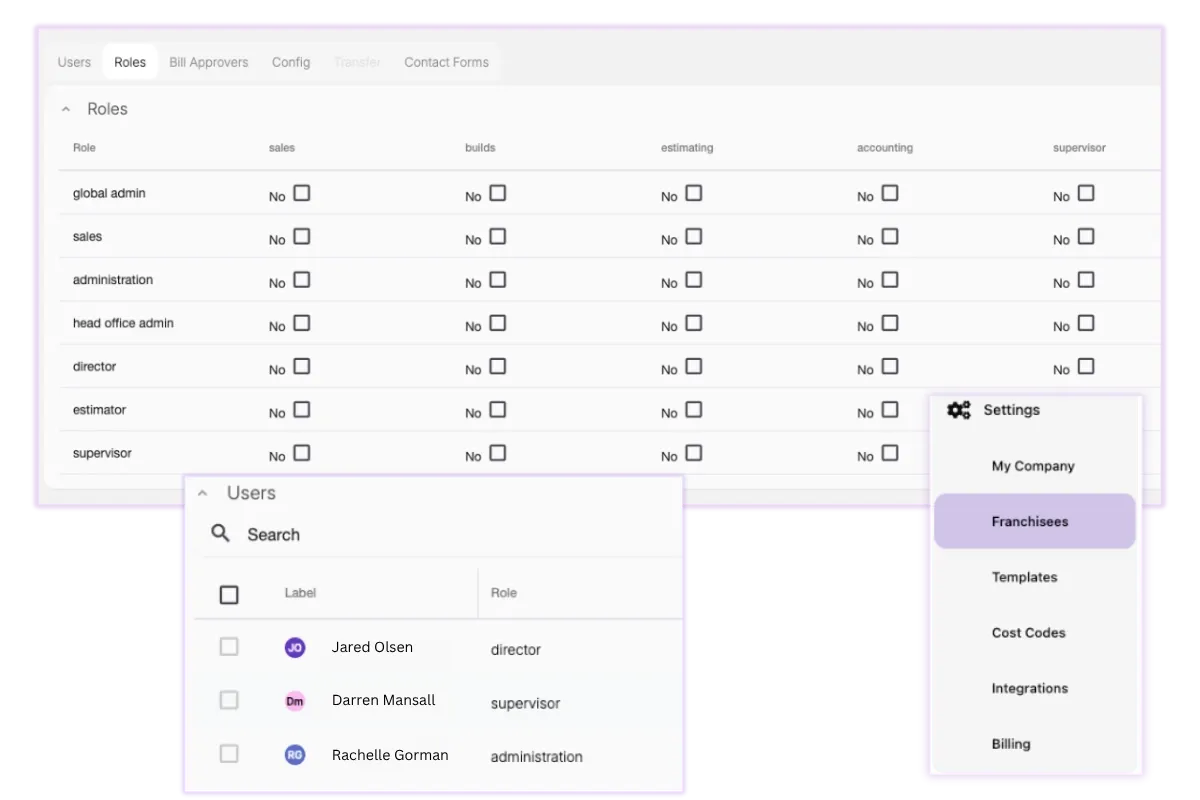Click the 'accounting' column header in Roles

(x=885, y=148)
